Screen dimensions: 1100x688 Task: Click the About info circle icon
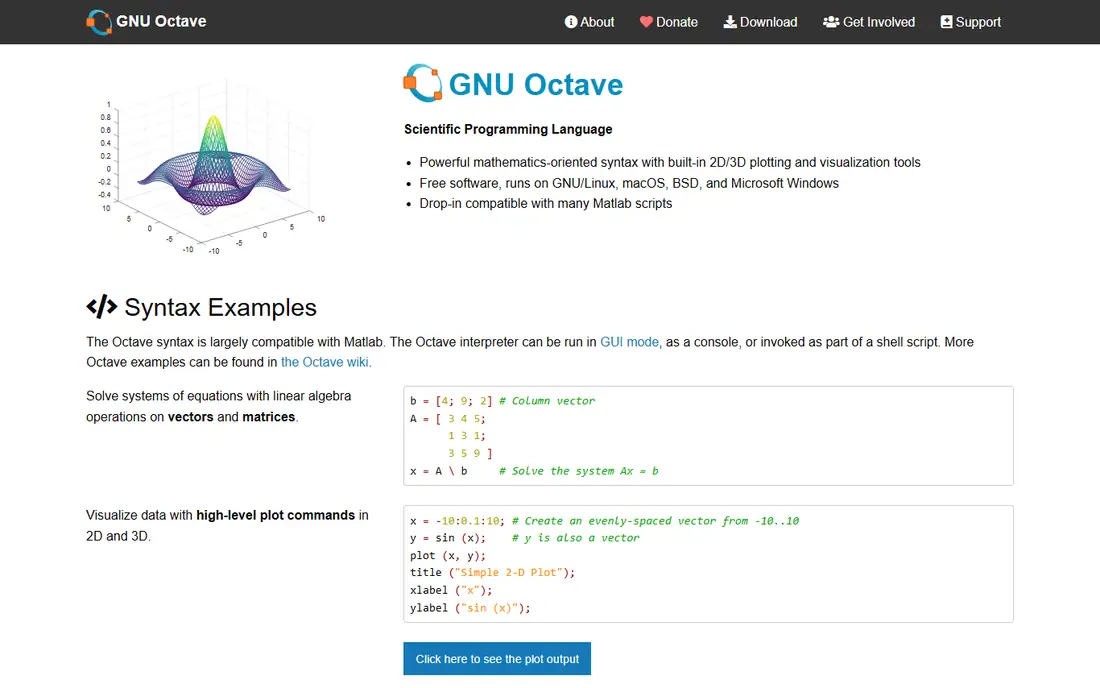point(571,22)
